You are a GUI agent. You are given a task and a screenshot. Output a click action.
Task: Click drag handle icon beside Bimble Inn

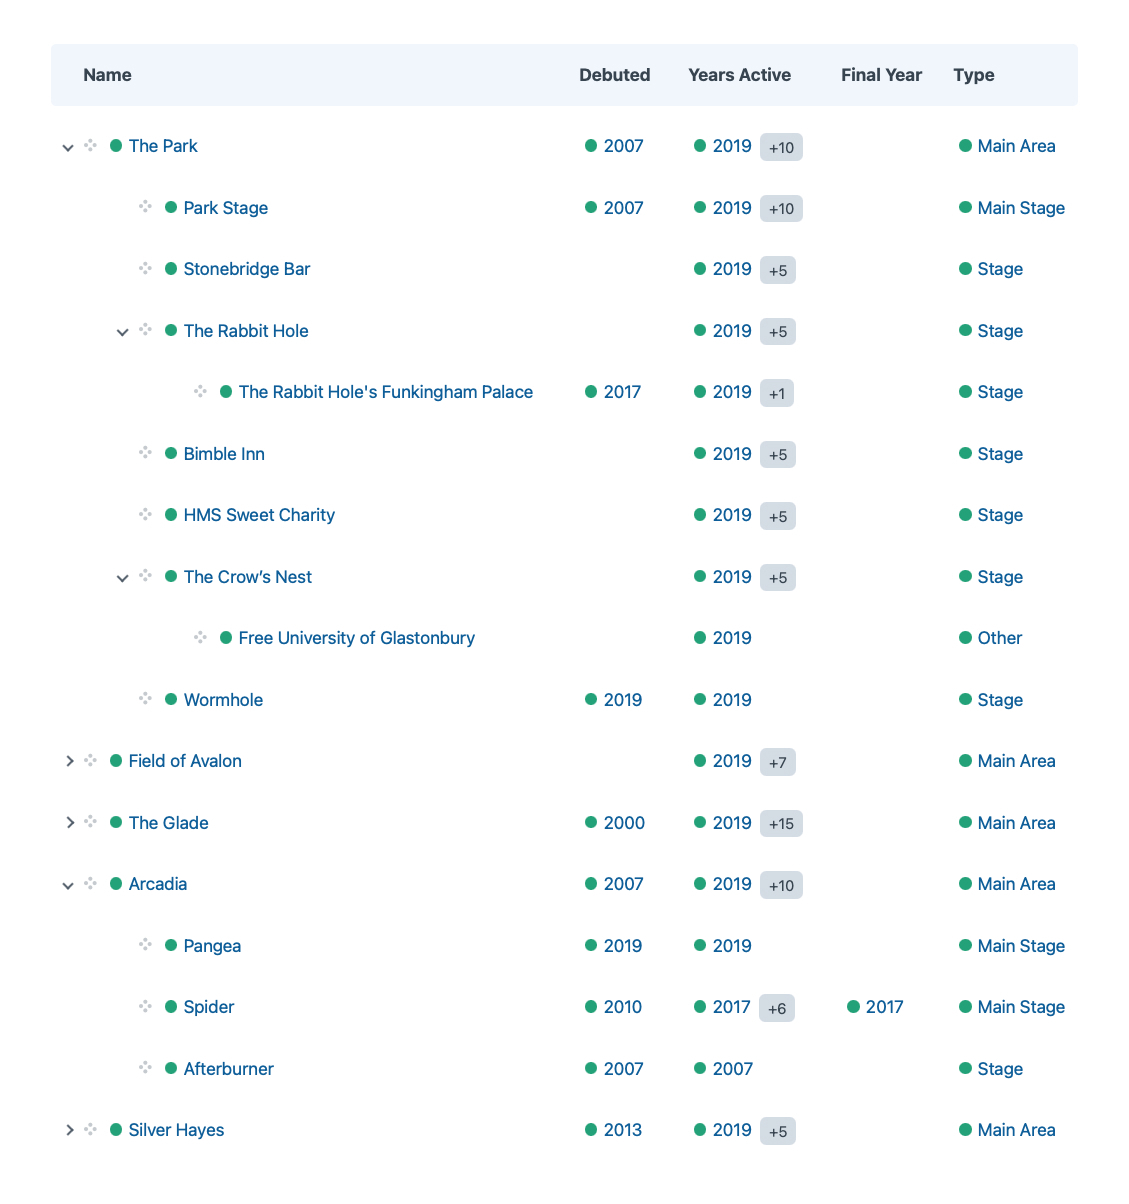click(x=145, y=453)
